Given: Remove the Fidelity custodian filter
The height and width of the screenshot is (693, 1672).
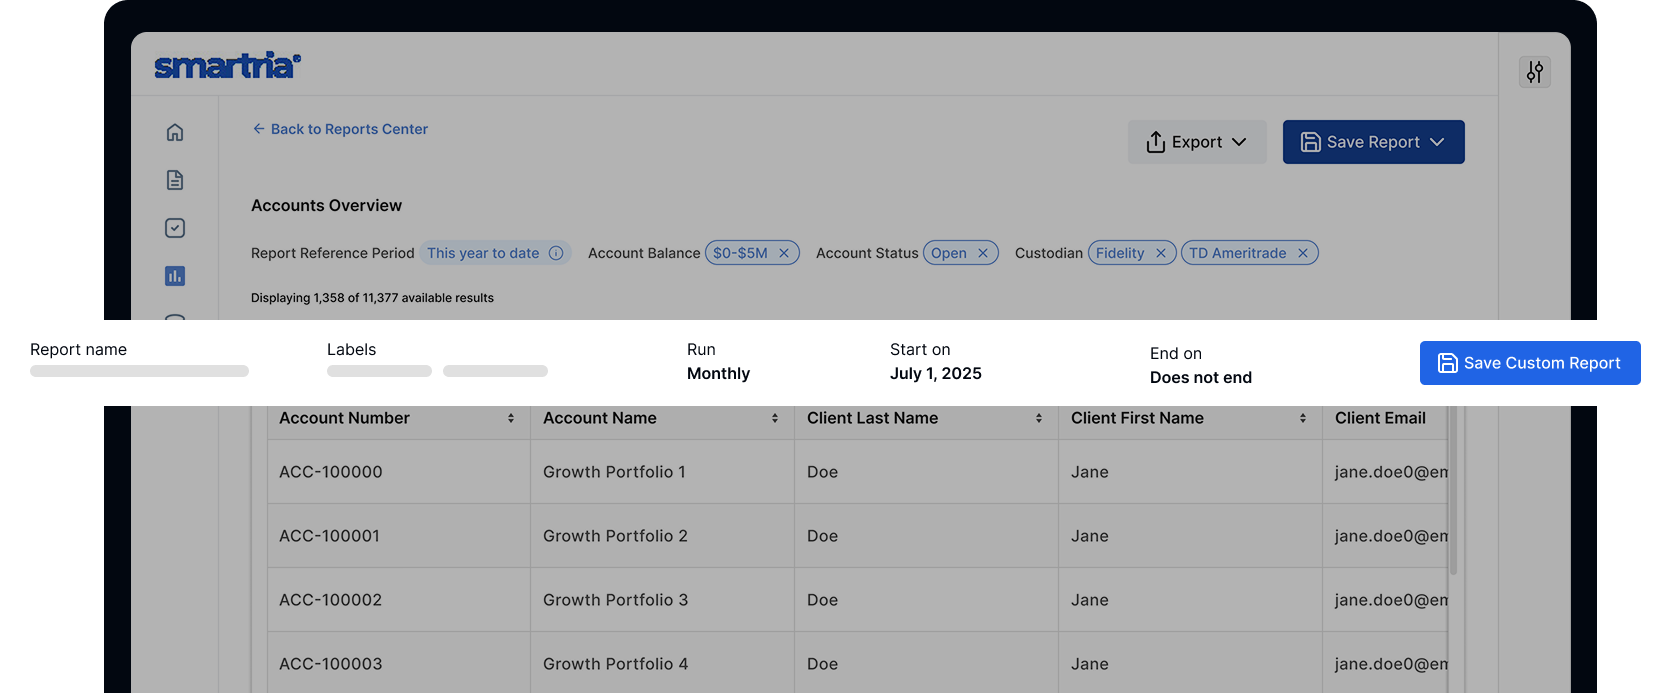Looking at the screenshot, I should point(1160,253).
